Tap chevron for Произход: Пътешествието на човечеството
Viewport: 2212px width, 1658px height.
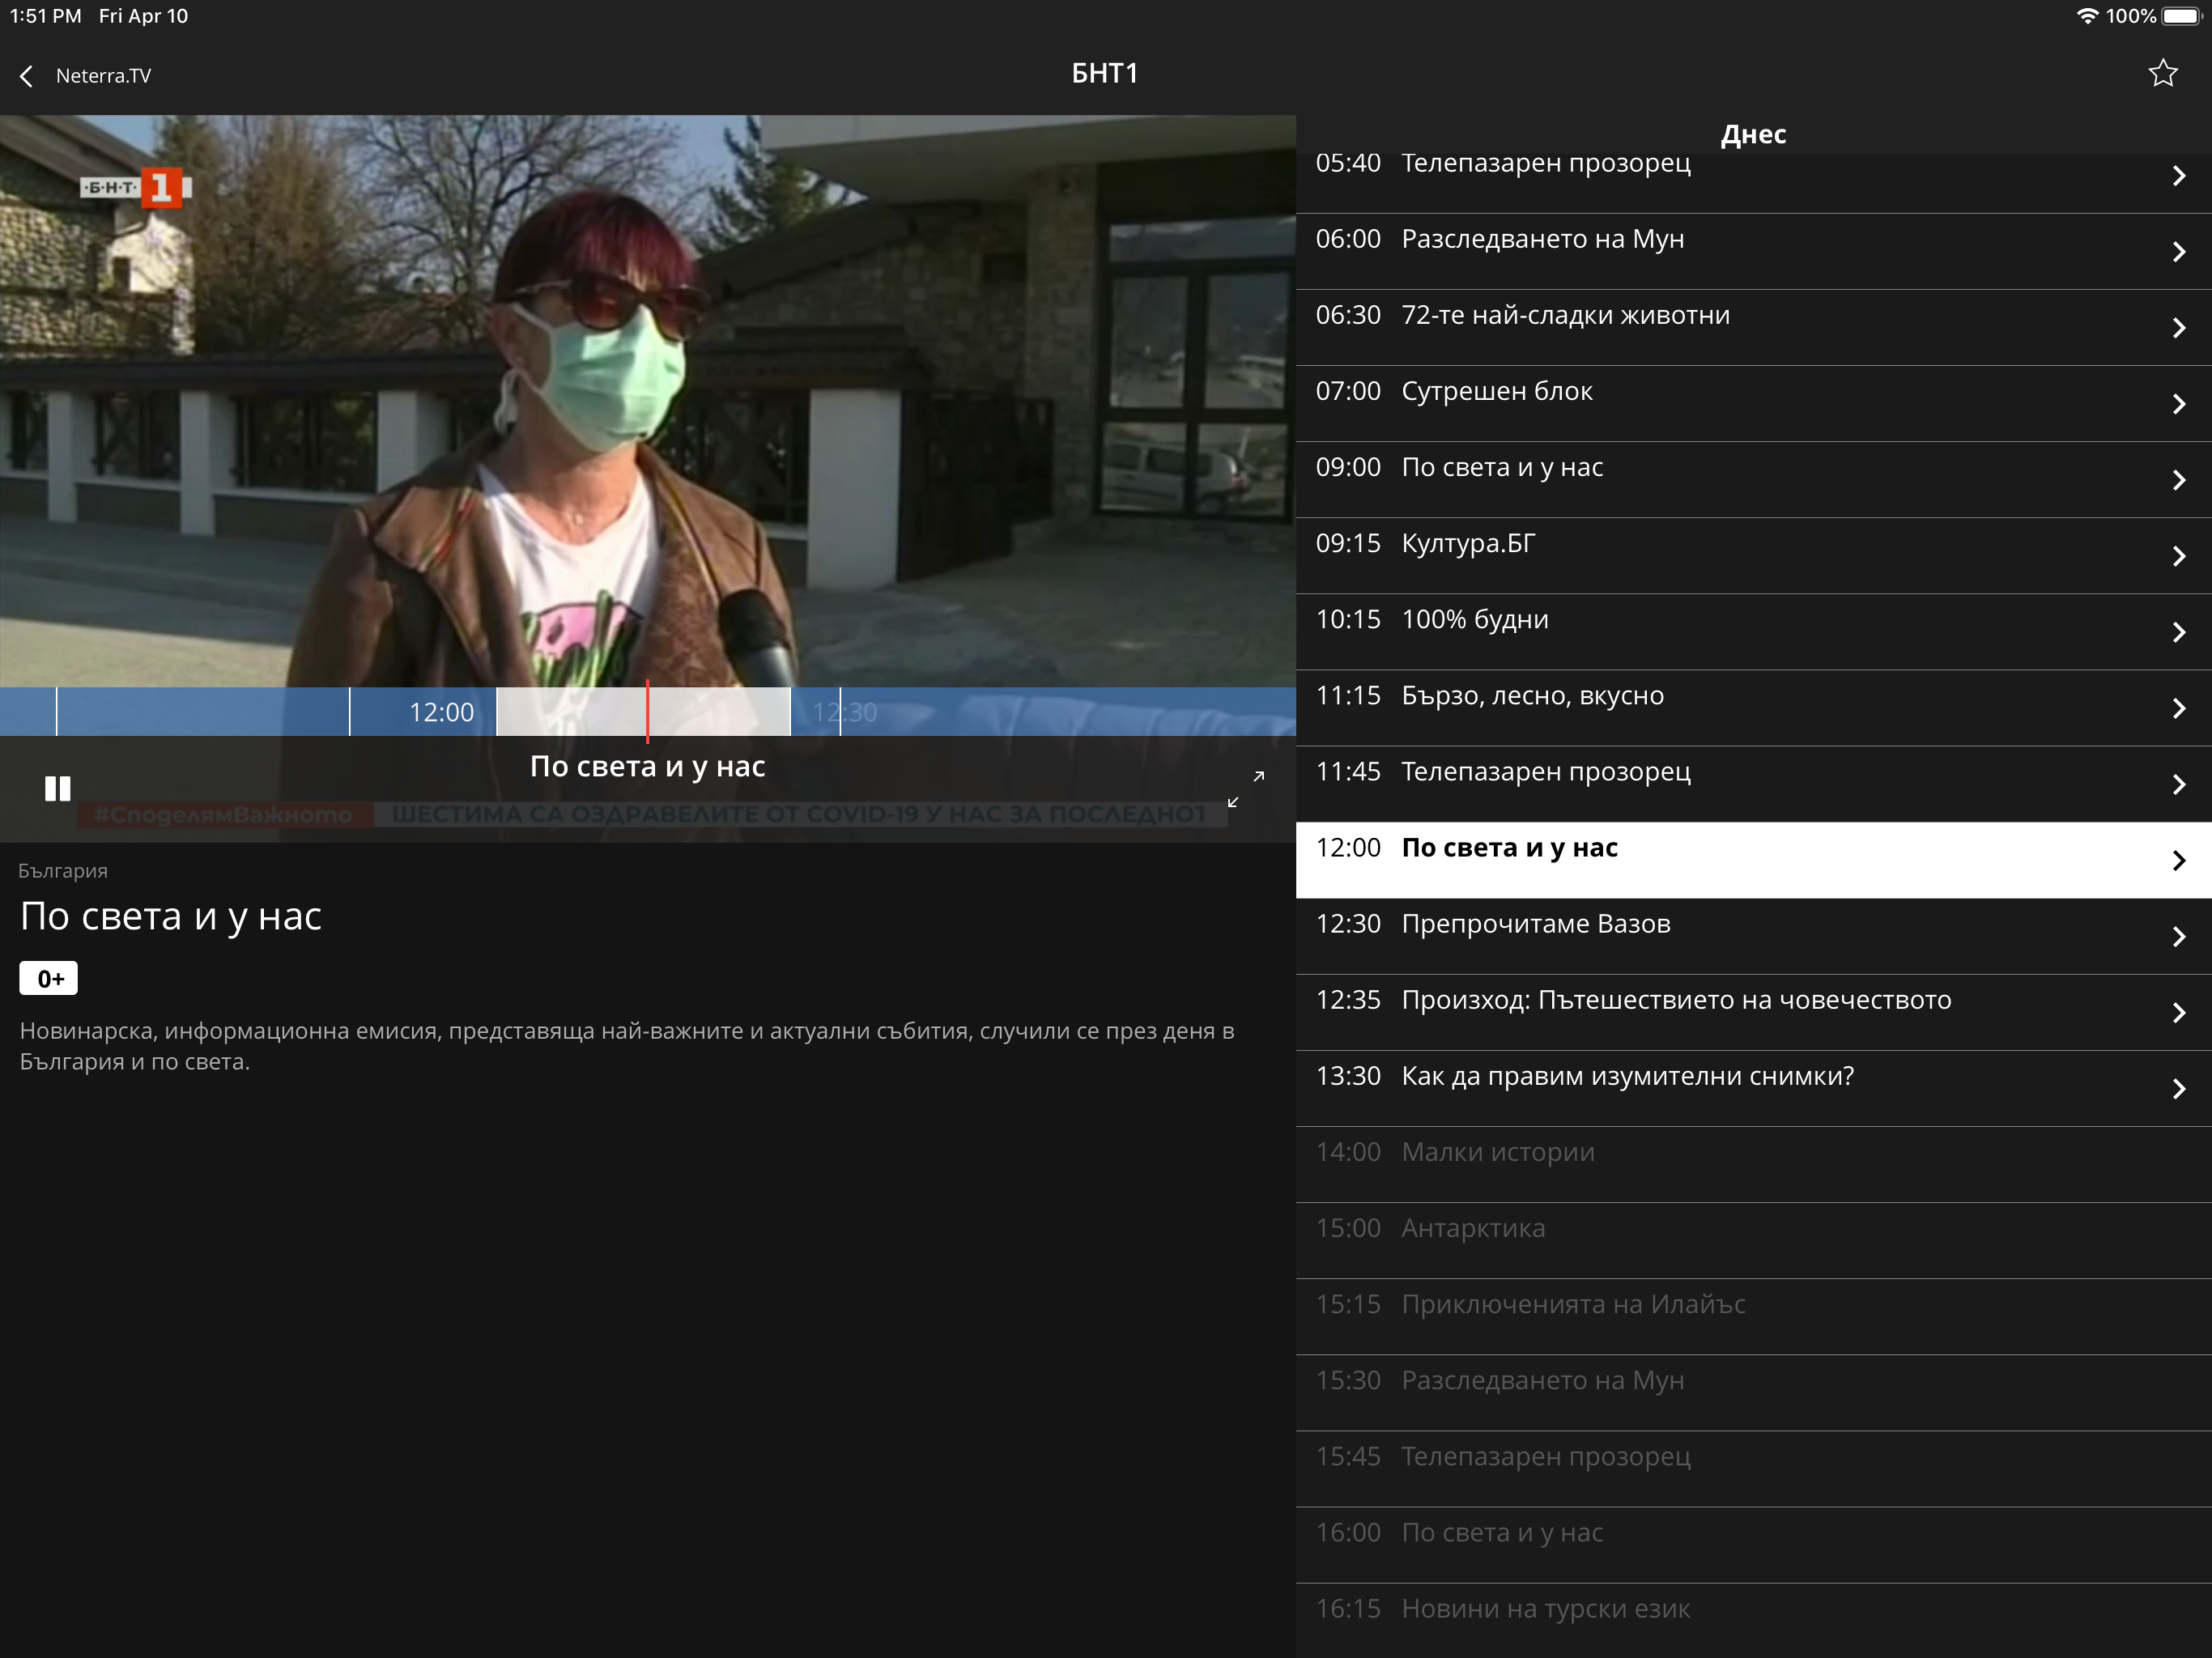[x=2178, y=1013]
